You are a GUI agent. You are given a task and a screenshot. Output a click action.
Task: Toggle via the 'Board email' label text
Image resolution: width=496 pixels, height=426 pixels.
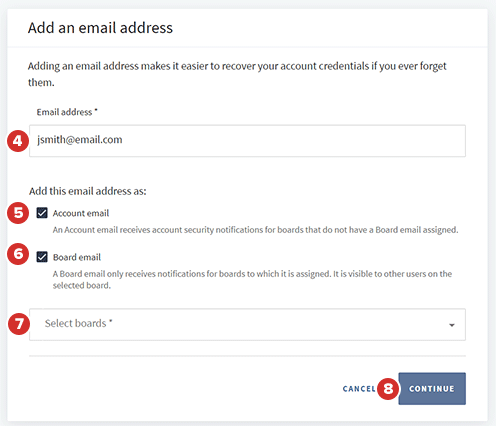pos(77,257)
